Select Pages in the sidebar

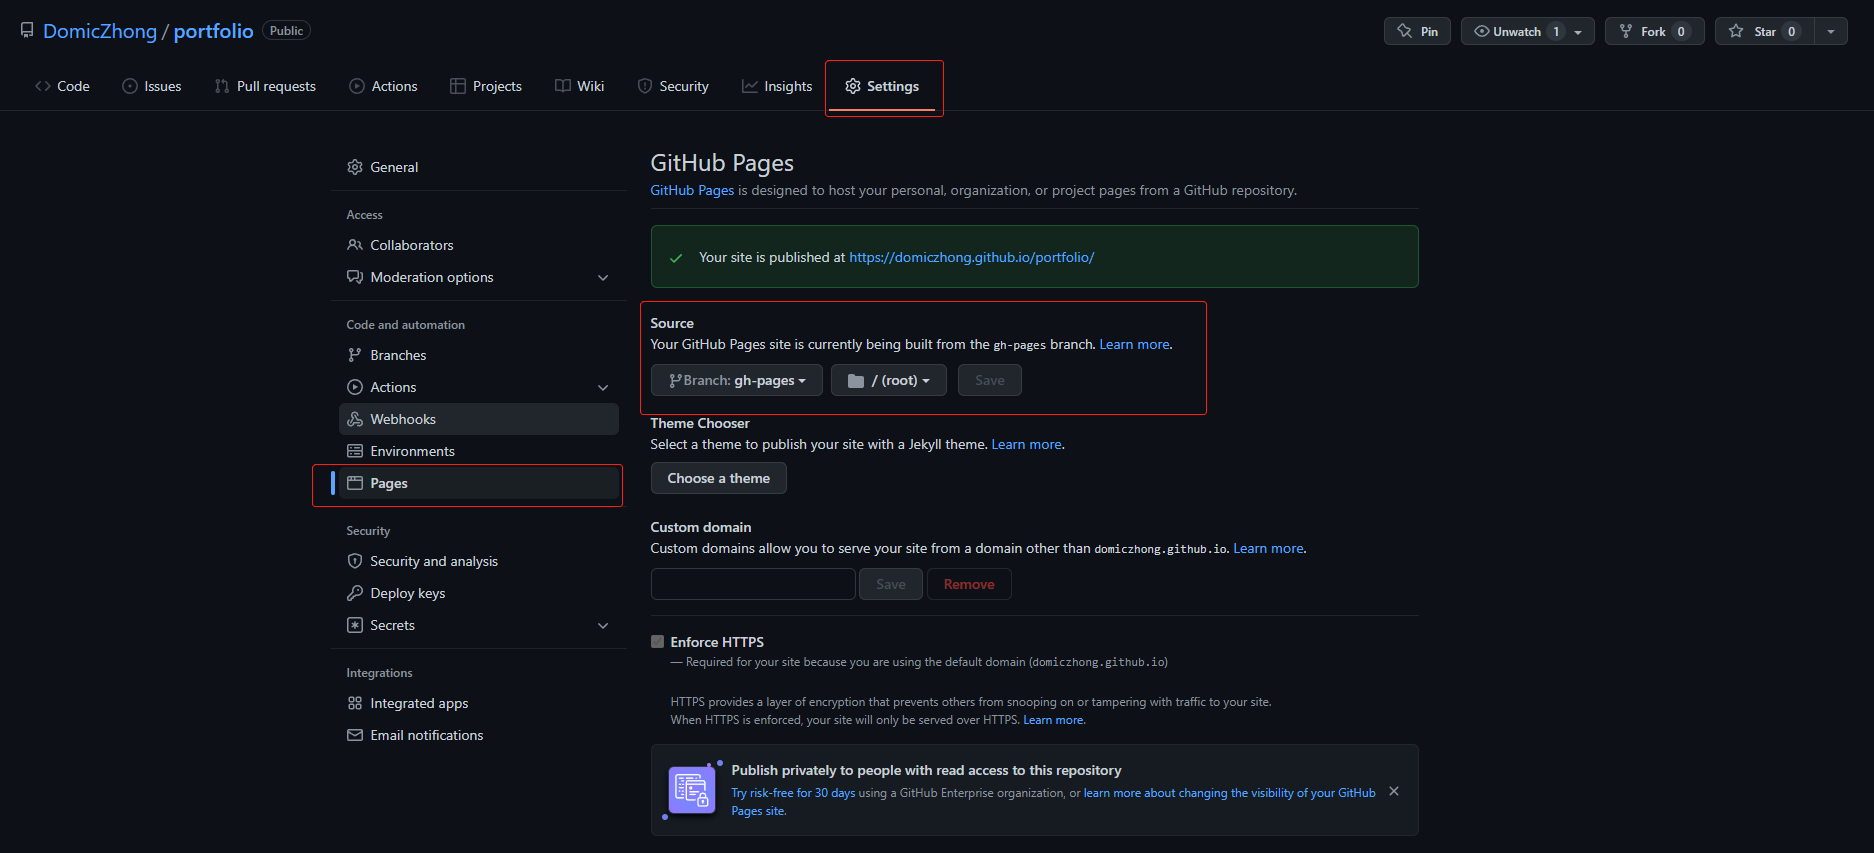478,483
